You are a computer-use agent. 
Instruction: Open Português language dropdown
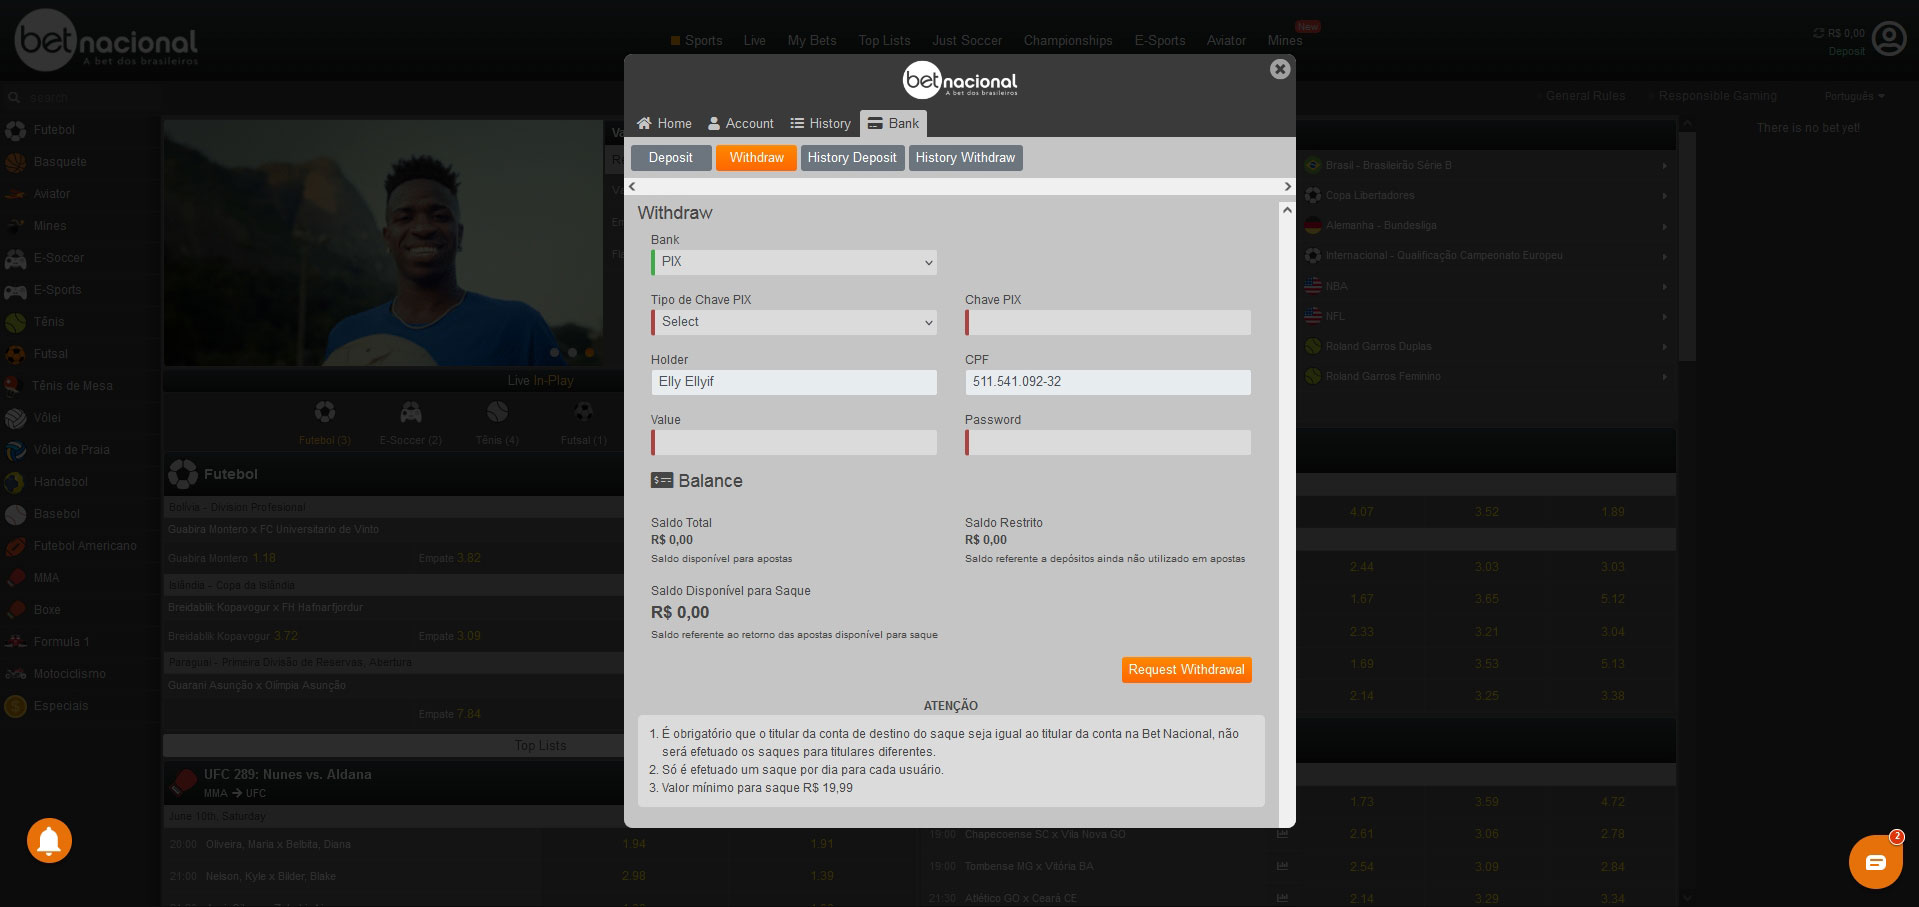[x=1854, y=97]
